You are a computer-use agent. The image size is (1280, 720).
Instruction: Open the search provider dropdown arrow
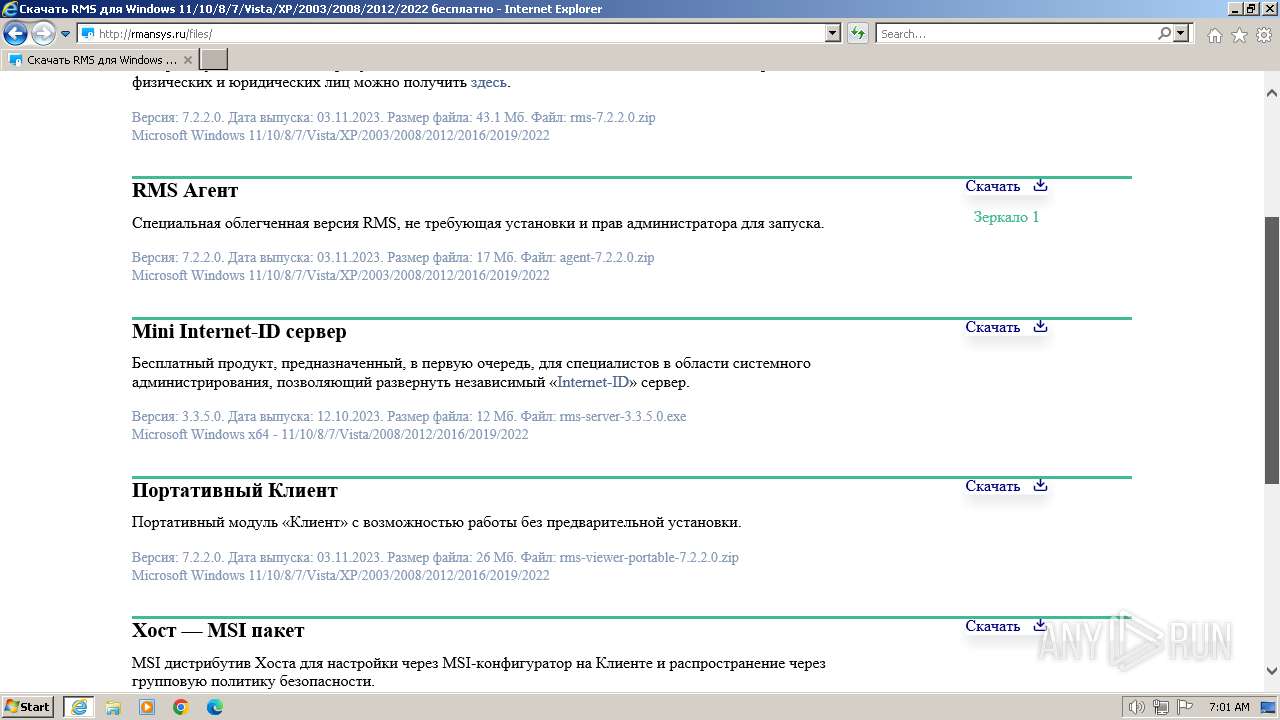1182,34
